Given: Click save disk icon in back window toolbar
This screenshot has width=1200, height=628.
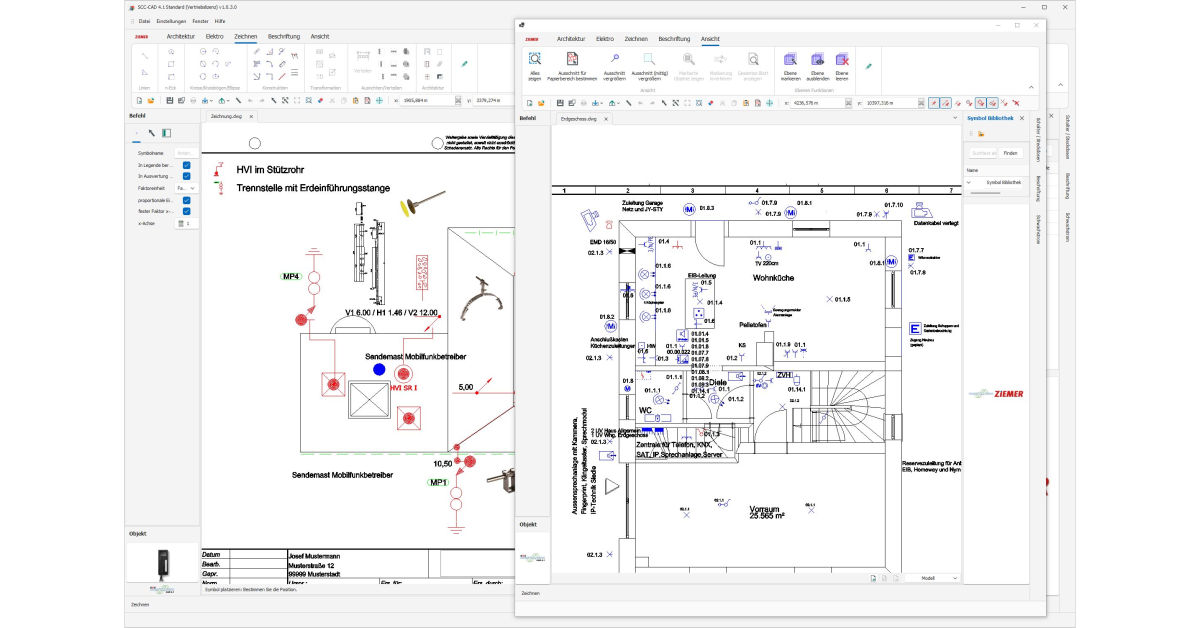Looking at the screenshot, I should pyautogui.click(x=170, y=100).
